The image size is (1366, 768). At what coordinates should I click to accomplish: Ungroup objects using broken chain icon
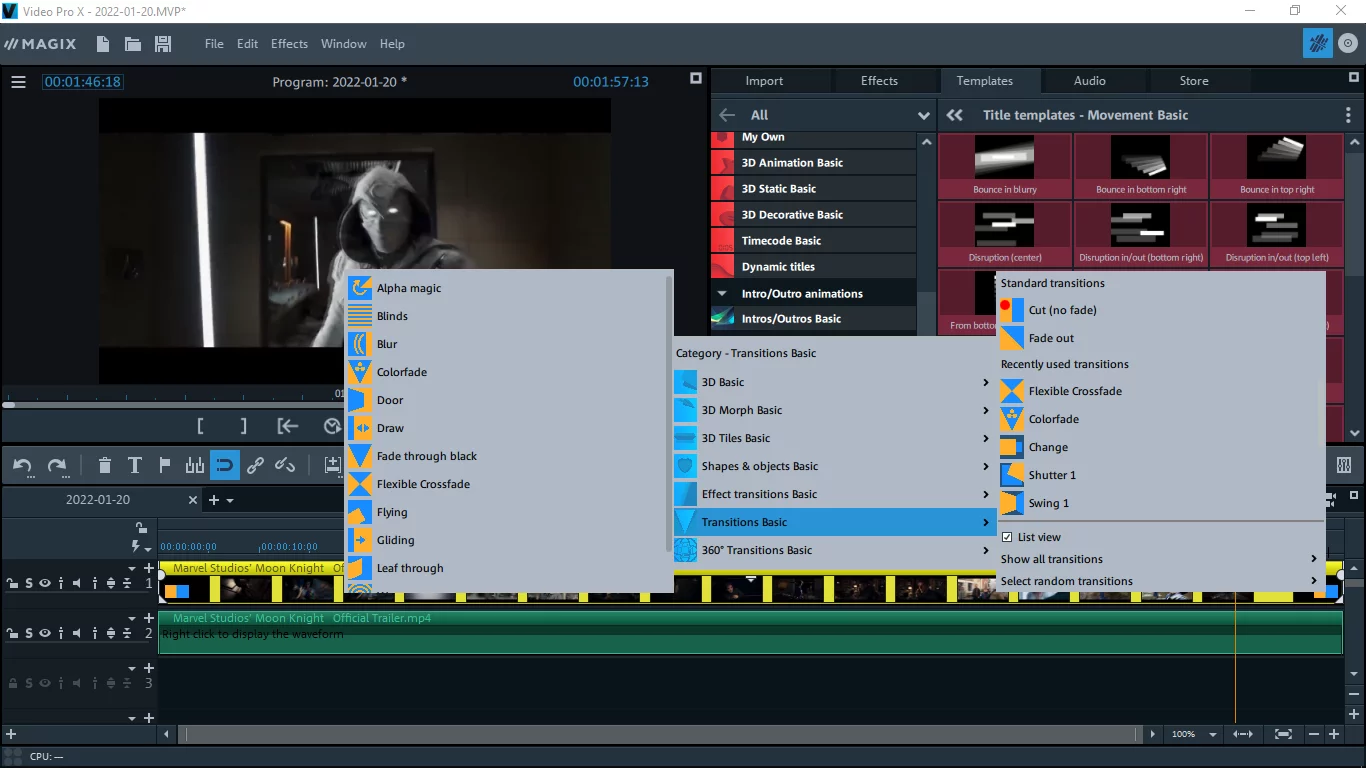pos(285,465)
